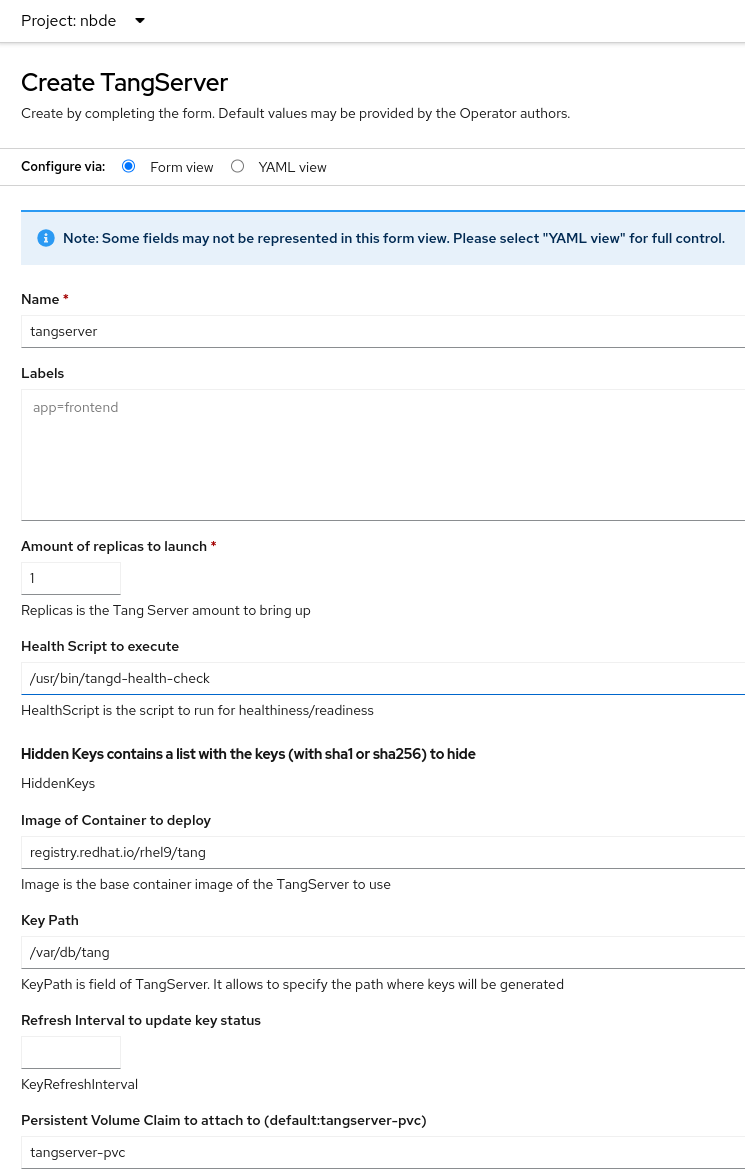The width and height of the screenshot is (745, 1173).
Task: Select the Form view radio button
Action: (x=128, y=167)
